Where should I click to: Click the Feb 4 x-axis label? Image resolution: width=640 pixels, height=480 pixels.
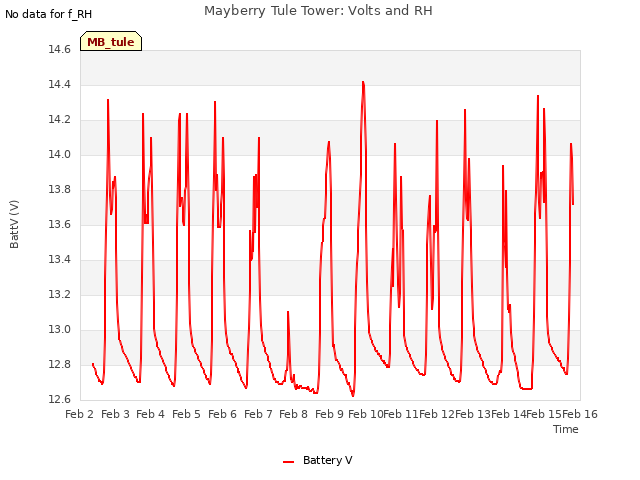(151, 414)
